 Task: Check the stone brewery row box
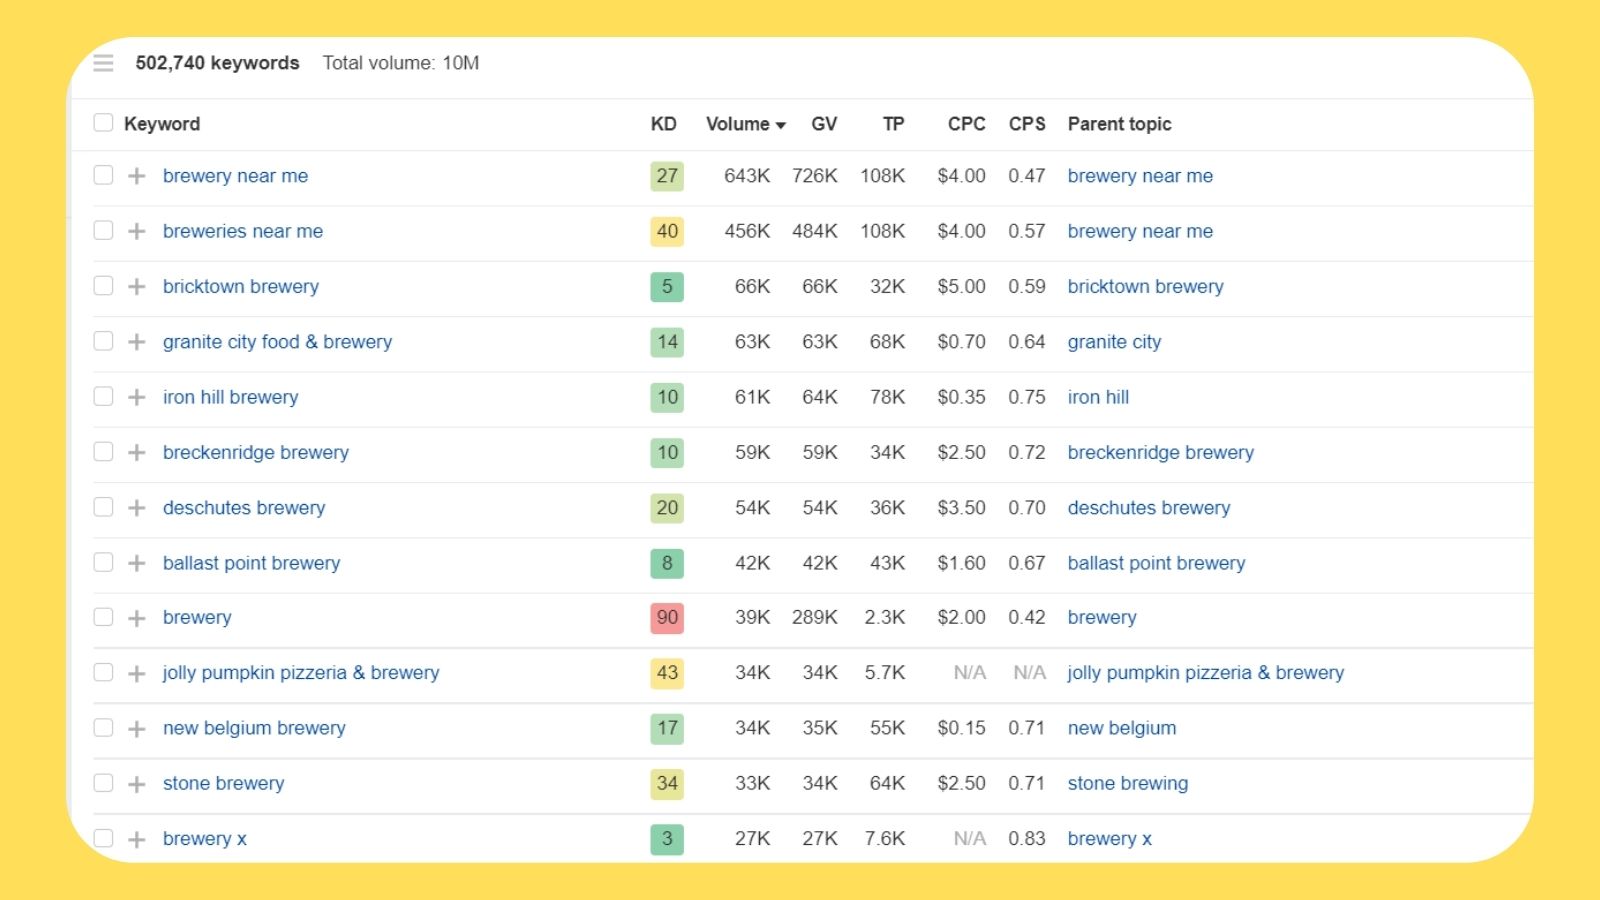(x=103, y=783)
